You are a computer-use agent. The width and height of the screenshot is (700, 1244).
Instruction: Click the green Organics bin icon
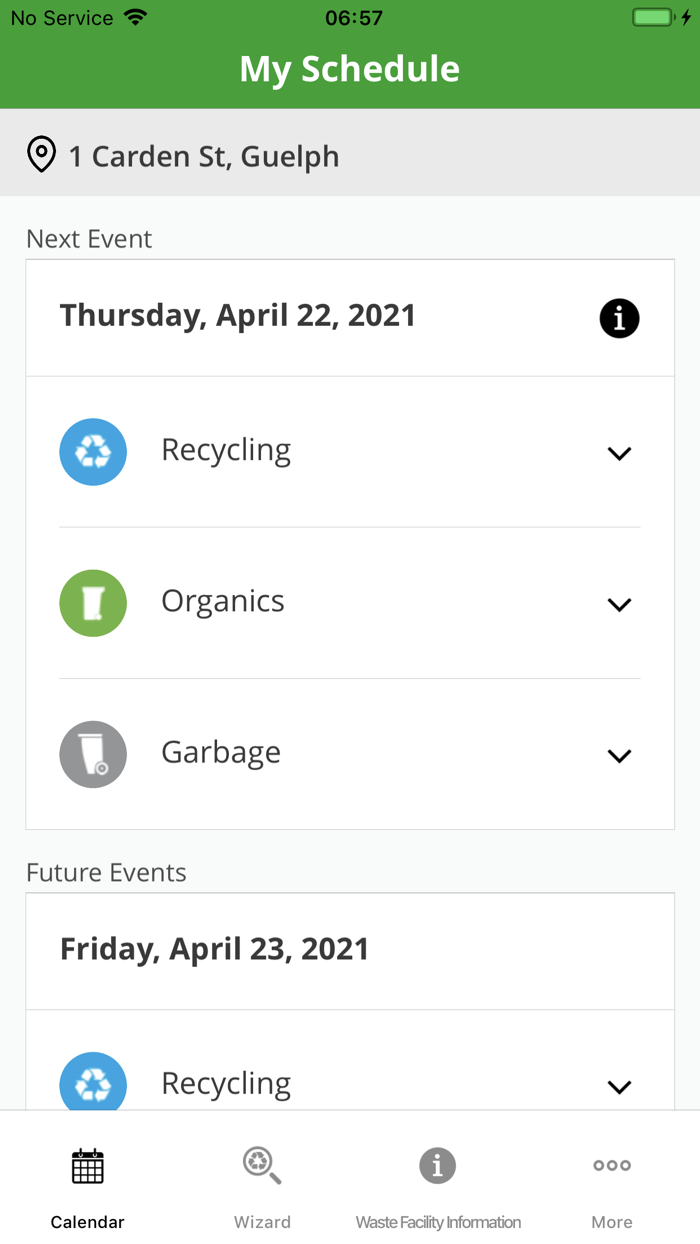(93, 603)
